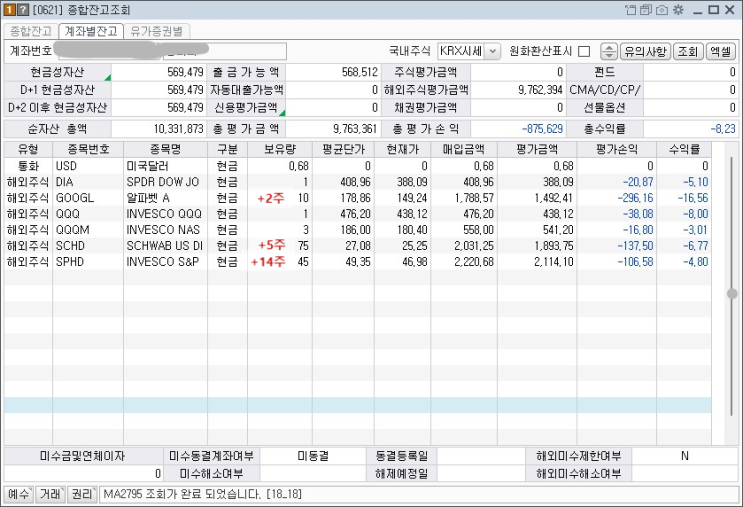Click the SCHWAB US DI name cell
This screenshot has height=507, width=743.
click(165, 246)
